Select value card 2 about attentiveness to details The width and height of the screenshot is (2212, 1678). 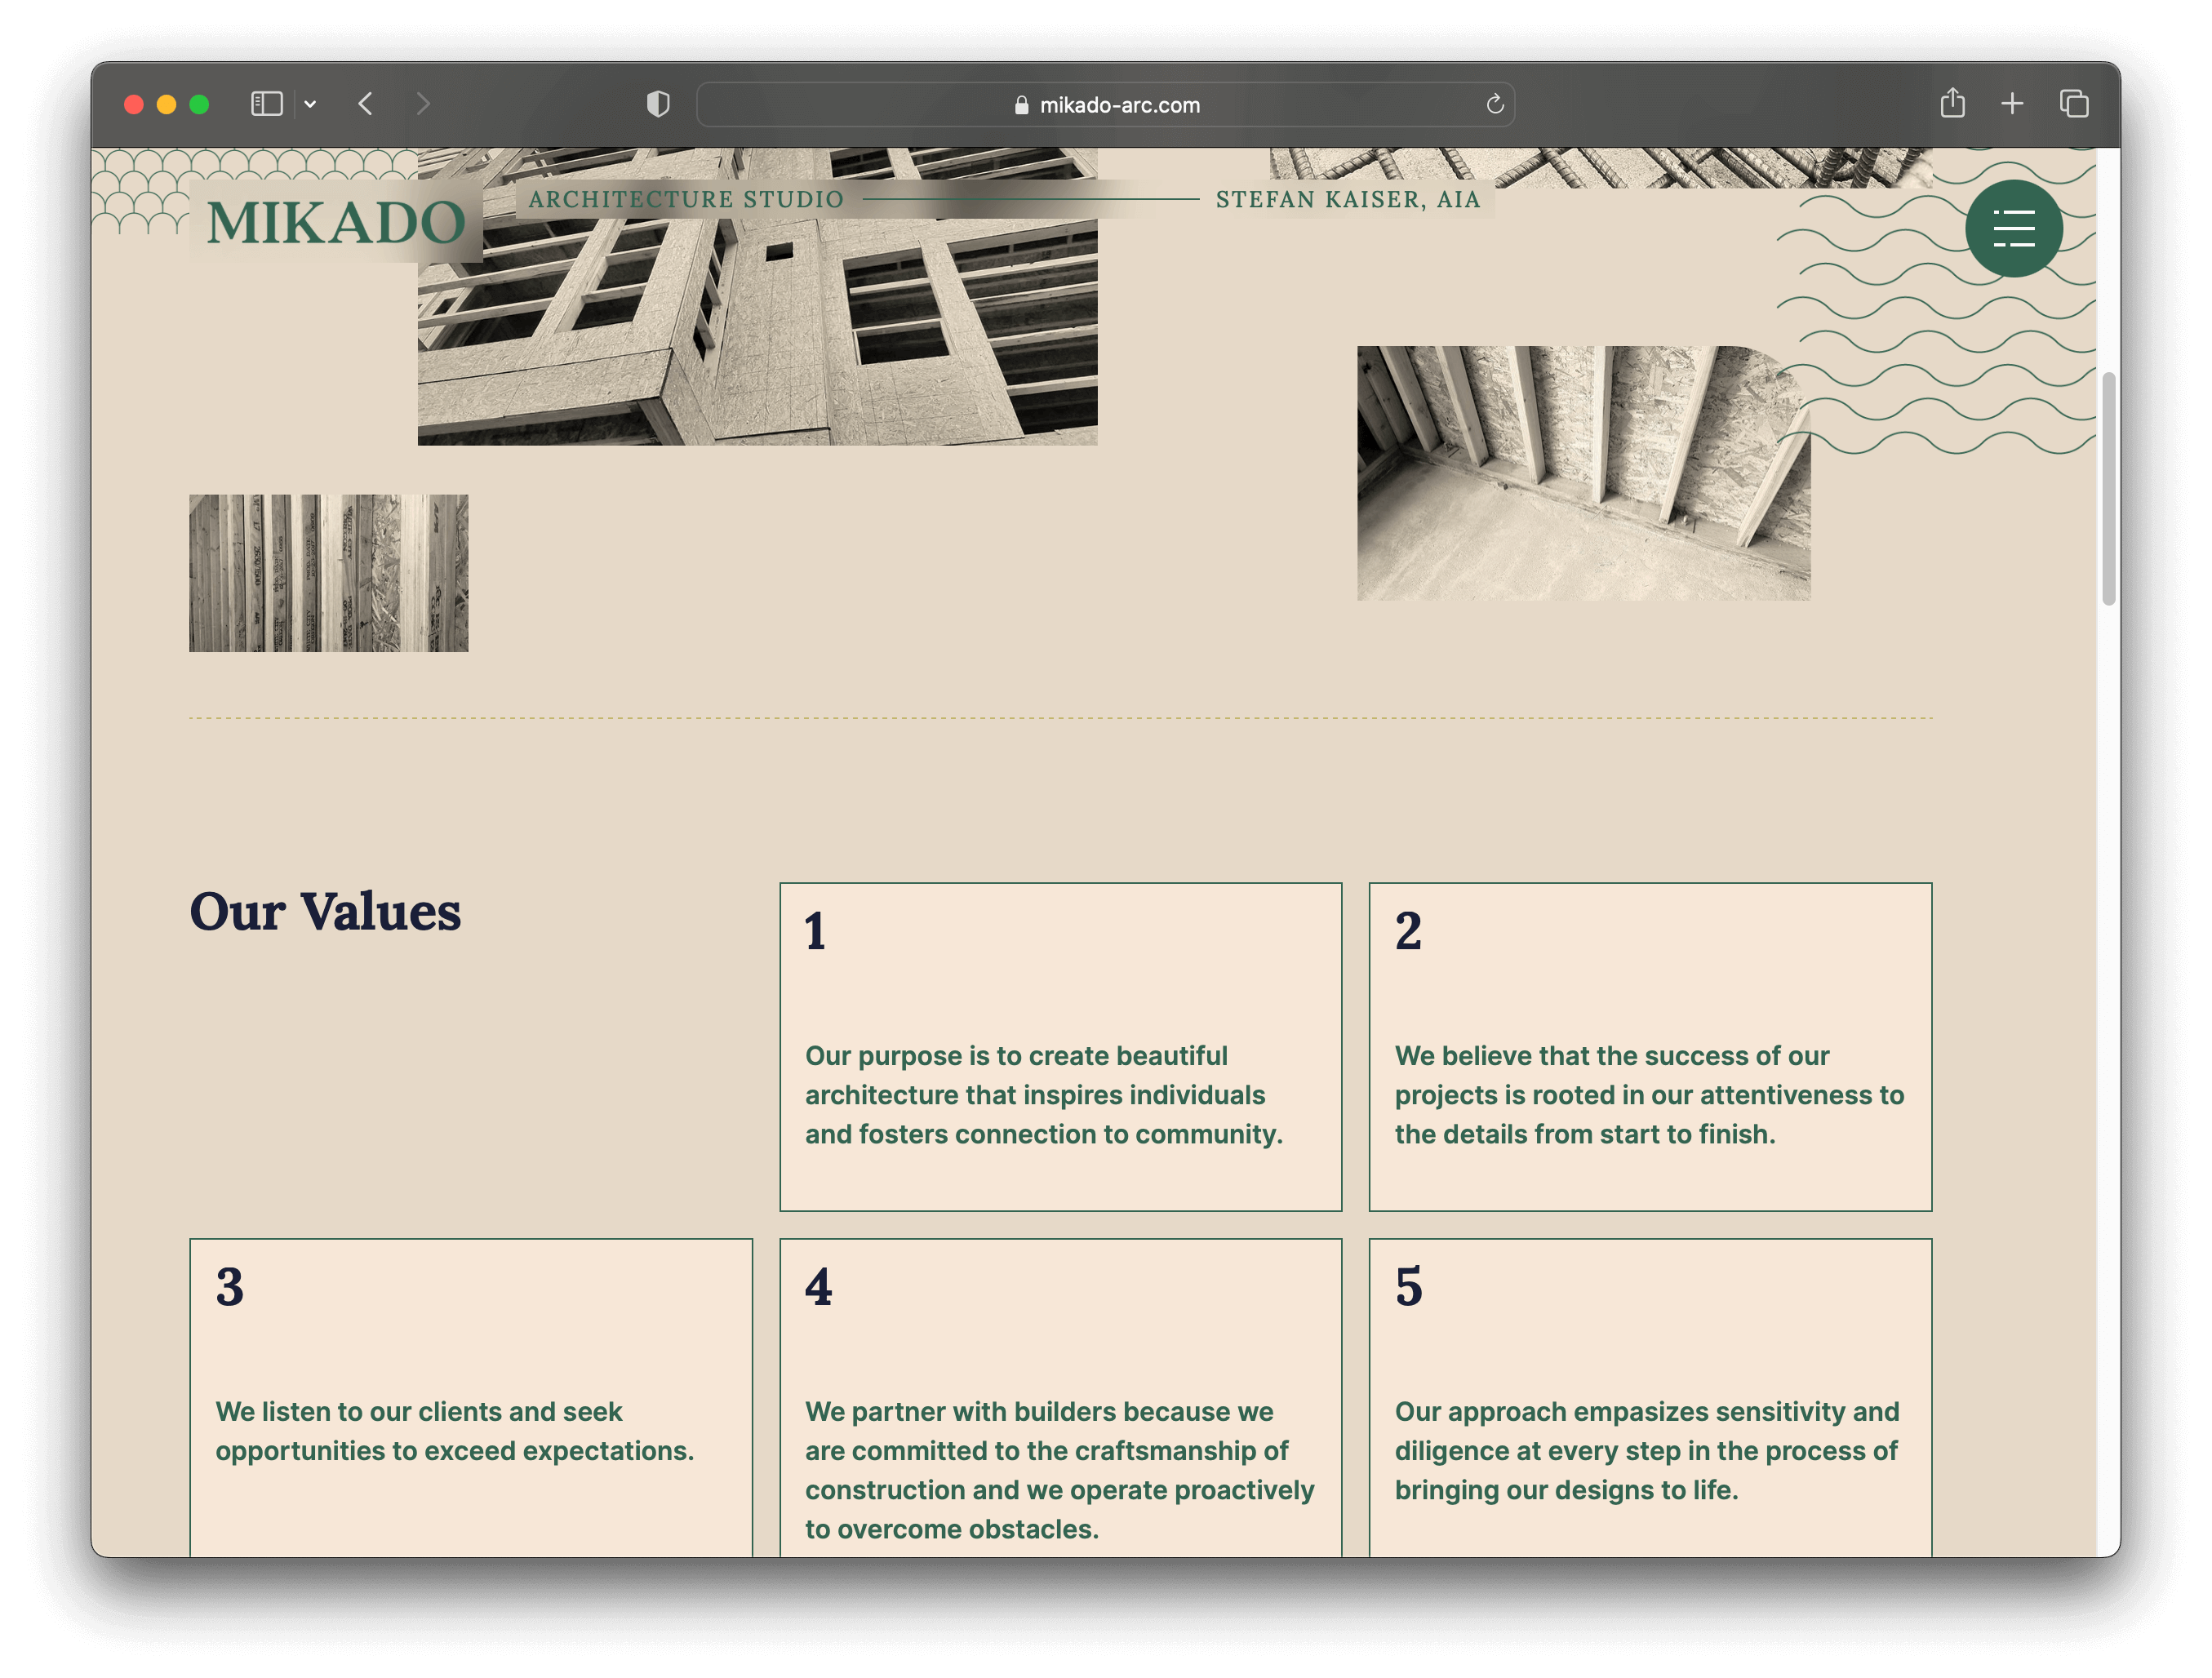click(x=1650, y=1047)
